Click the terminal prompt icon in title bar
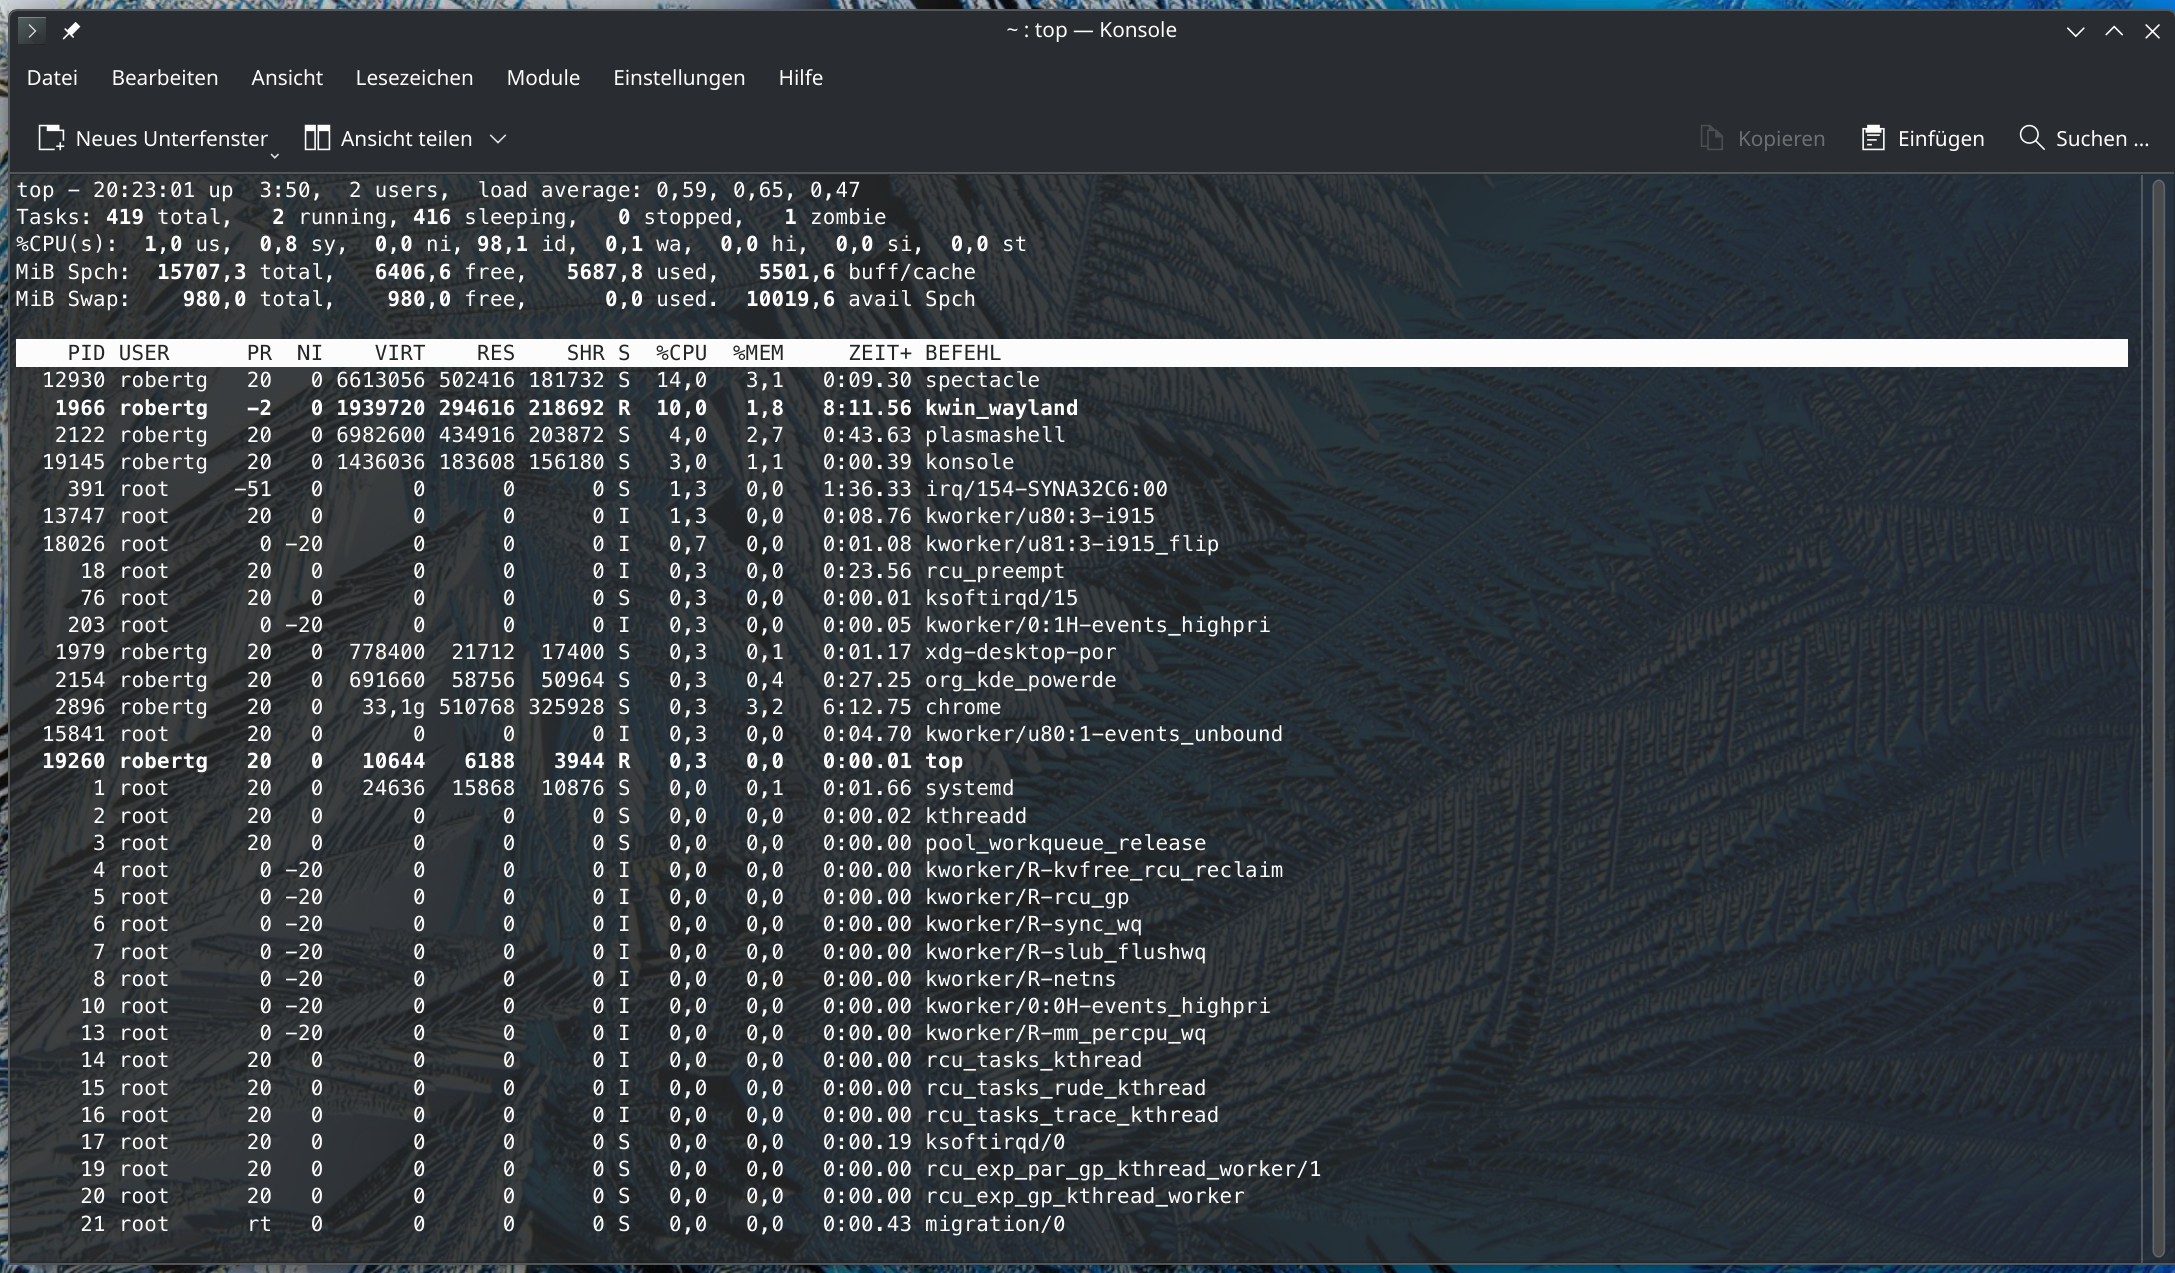 coord(31,31)
